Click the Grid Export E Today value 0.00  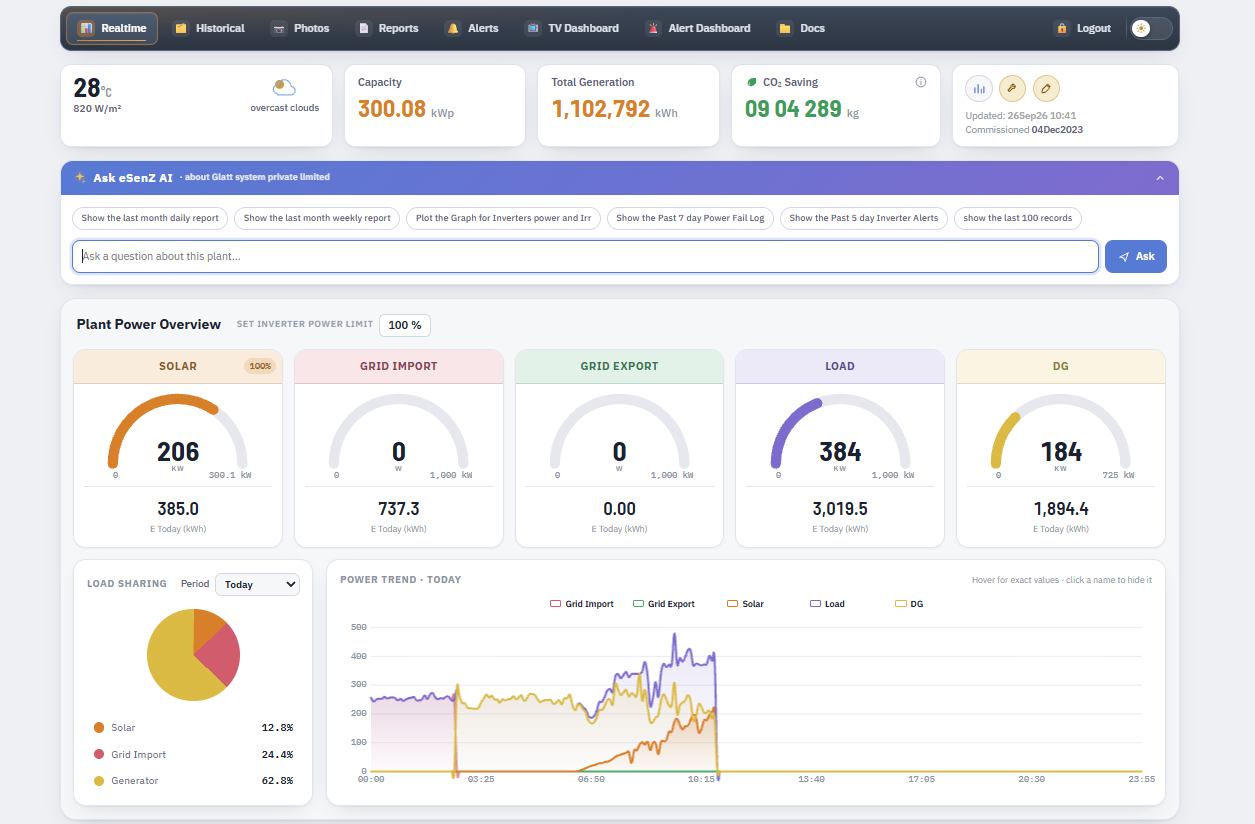[620, 509]
